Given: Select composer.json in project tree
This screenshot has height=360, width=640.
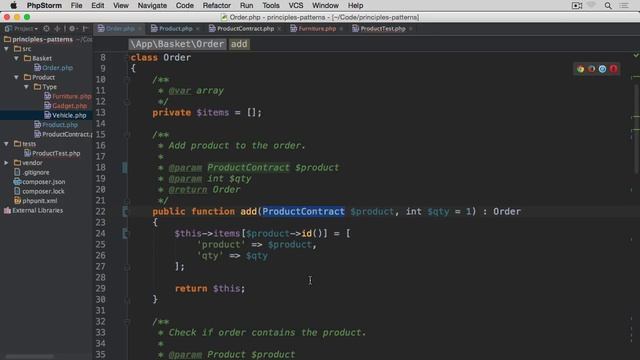Looking at the screenshot, I should (39, 182).
